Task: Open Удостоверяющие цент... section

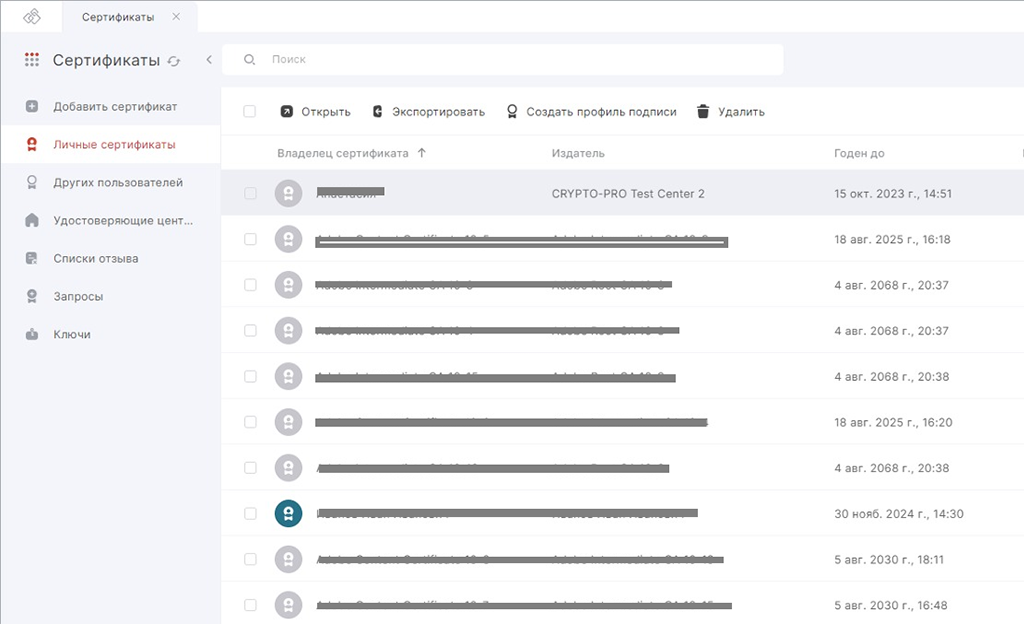Action: point(123,221)
